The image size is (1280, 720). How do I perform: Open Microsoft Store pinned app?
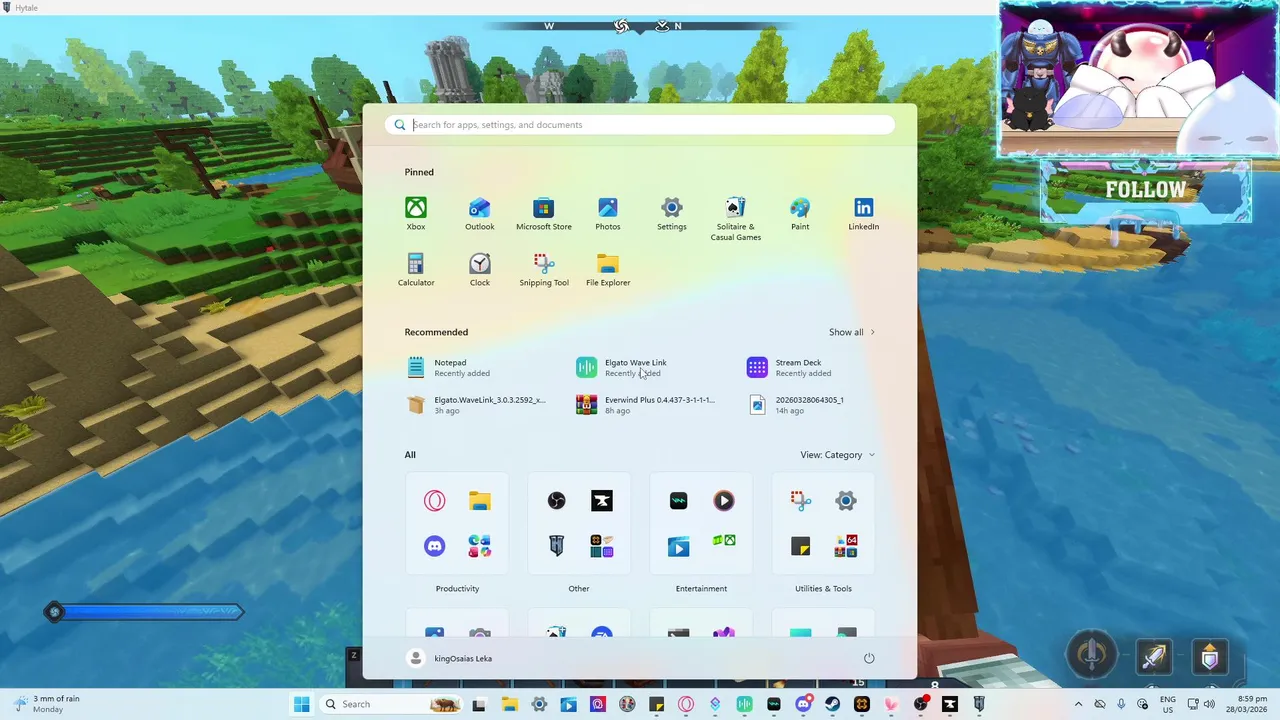(544, 213)
